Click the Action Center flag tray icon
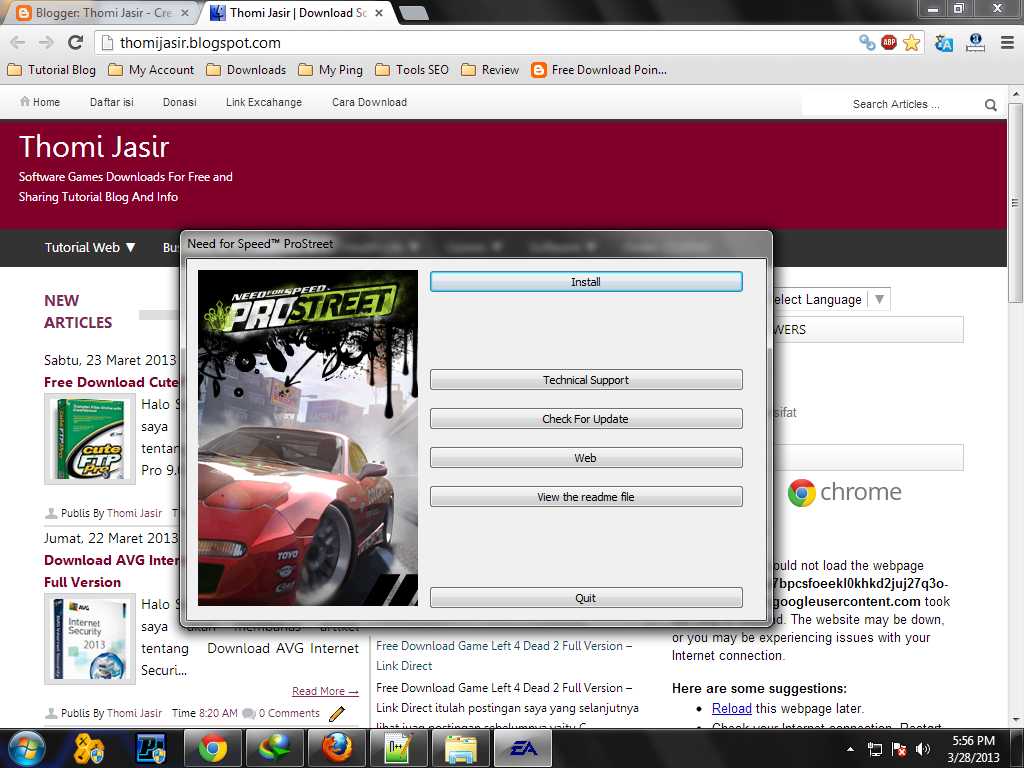1024x768 pixels. (x=899, y=749)
